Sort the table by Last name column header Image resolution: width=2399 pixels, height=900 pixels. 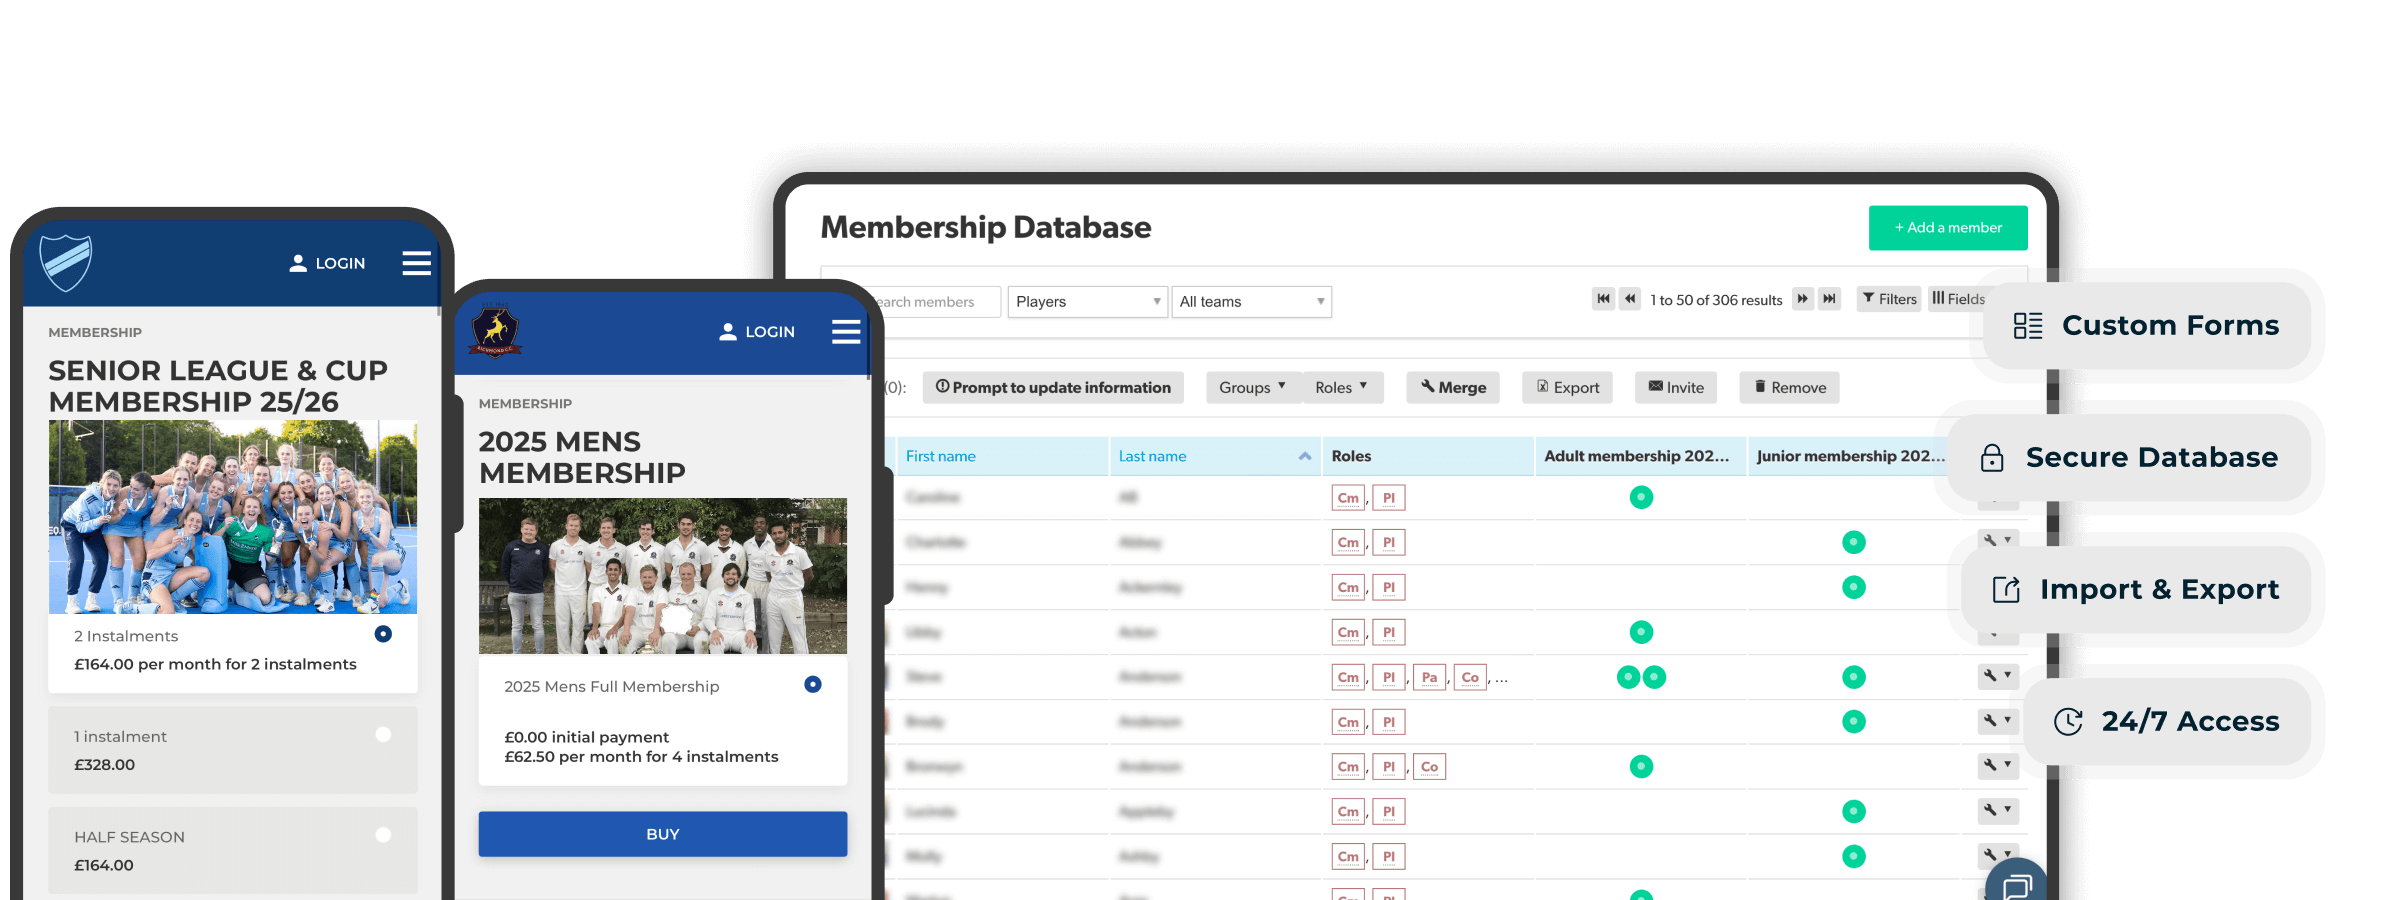tap(1152, 456)
